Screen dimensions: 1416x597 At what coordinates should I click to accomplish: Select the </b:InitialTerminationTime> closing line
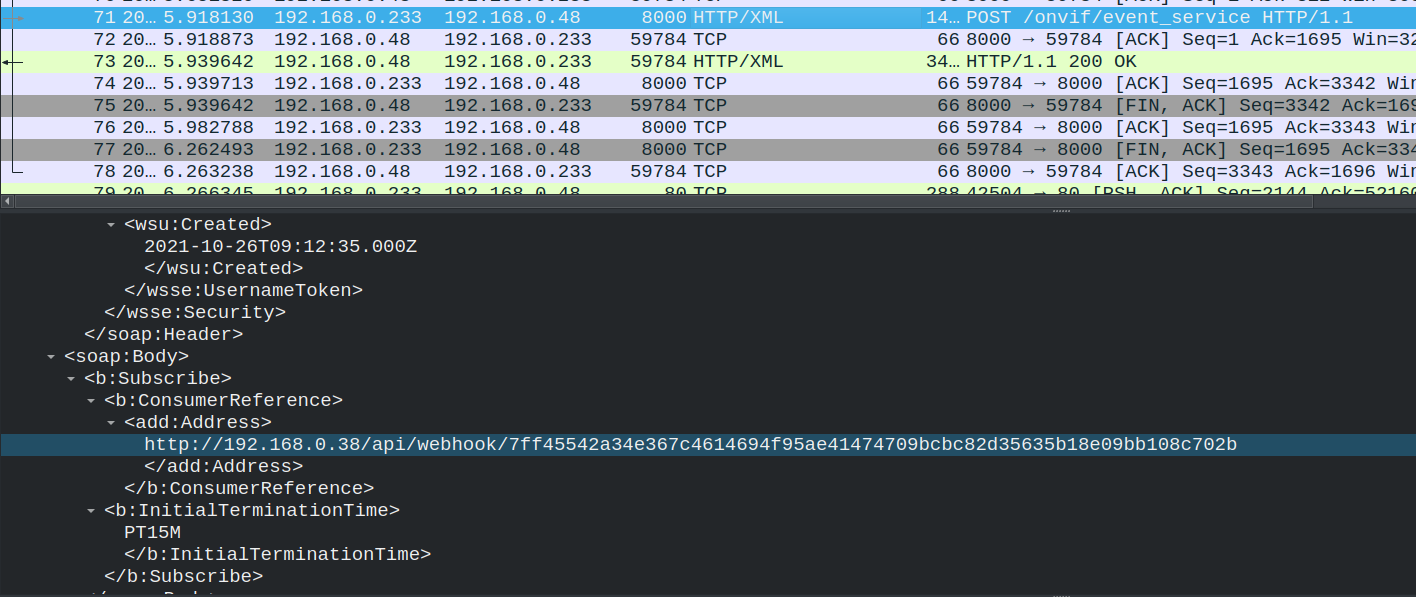[x=277, y=555]
